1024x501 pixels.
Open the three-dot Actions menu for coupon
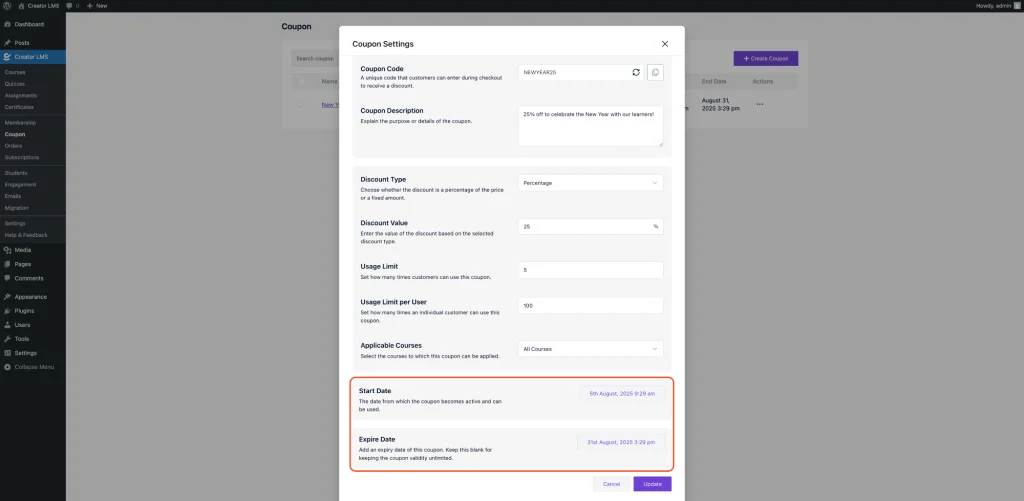point(760,104)
